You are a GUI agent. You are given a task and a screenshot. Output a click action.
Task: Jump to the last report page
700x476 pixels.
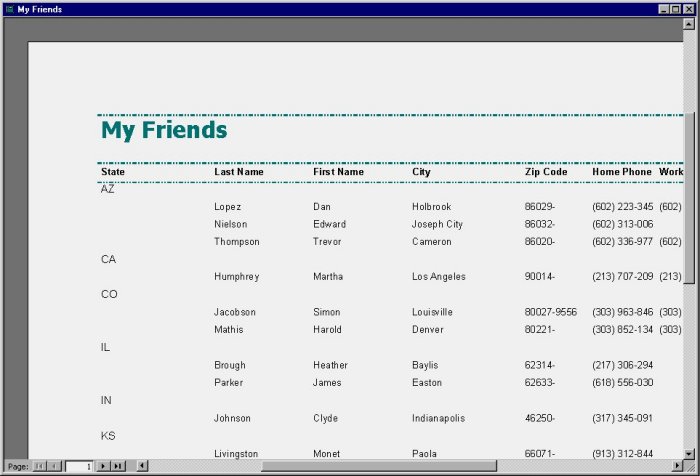point(118,466)
